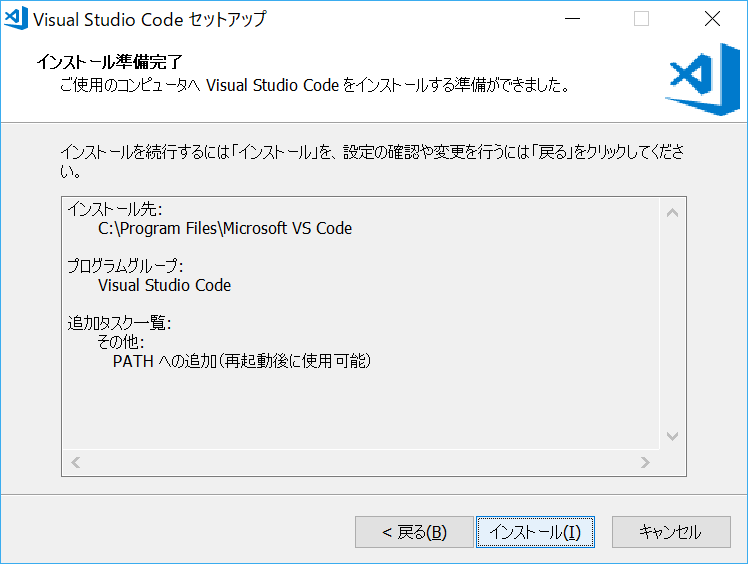Click the 追加タスク一覧: label
This screenshot has height=564, width=748.
[119, 323]
